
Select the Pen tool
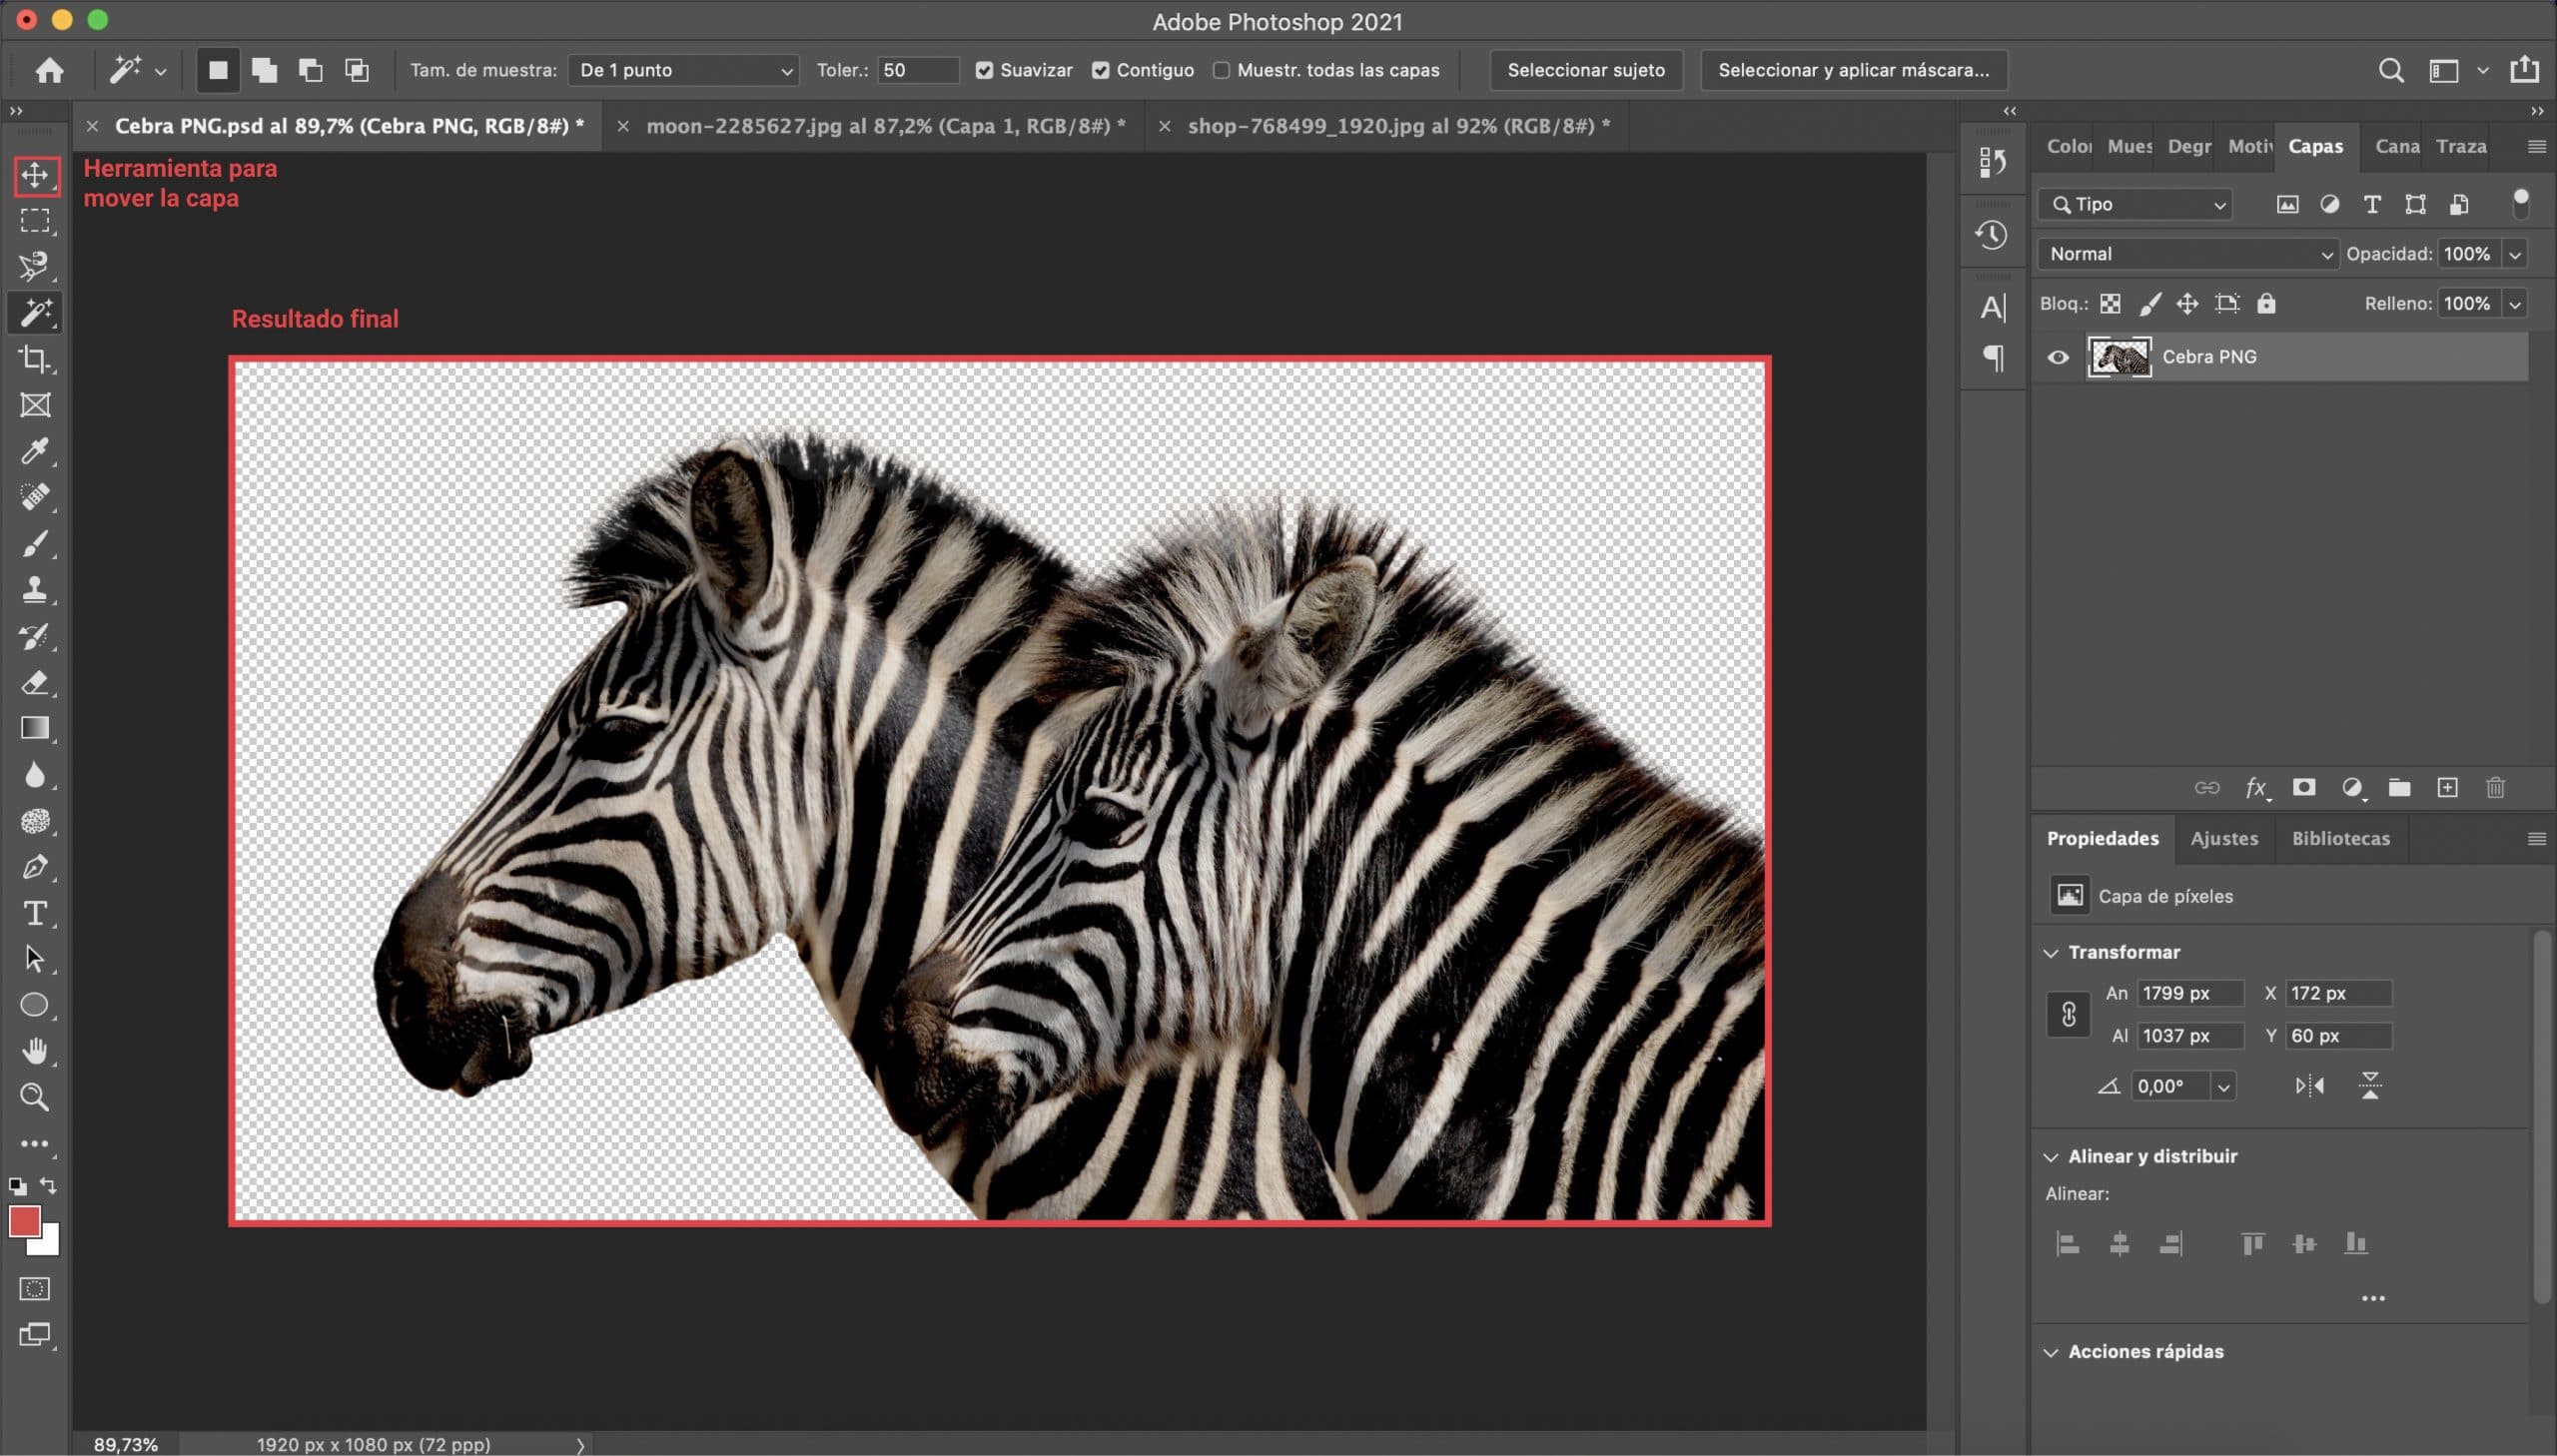click(35, 867)
